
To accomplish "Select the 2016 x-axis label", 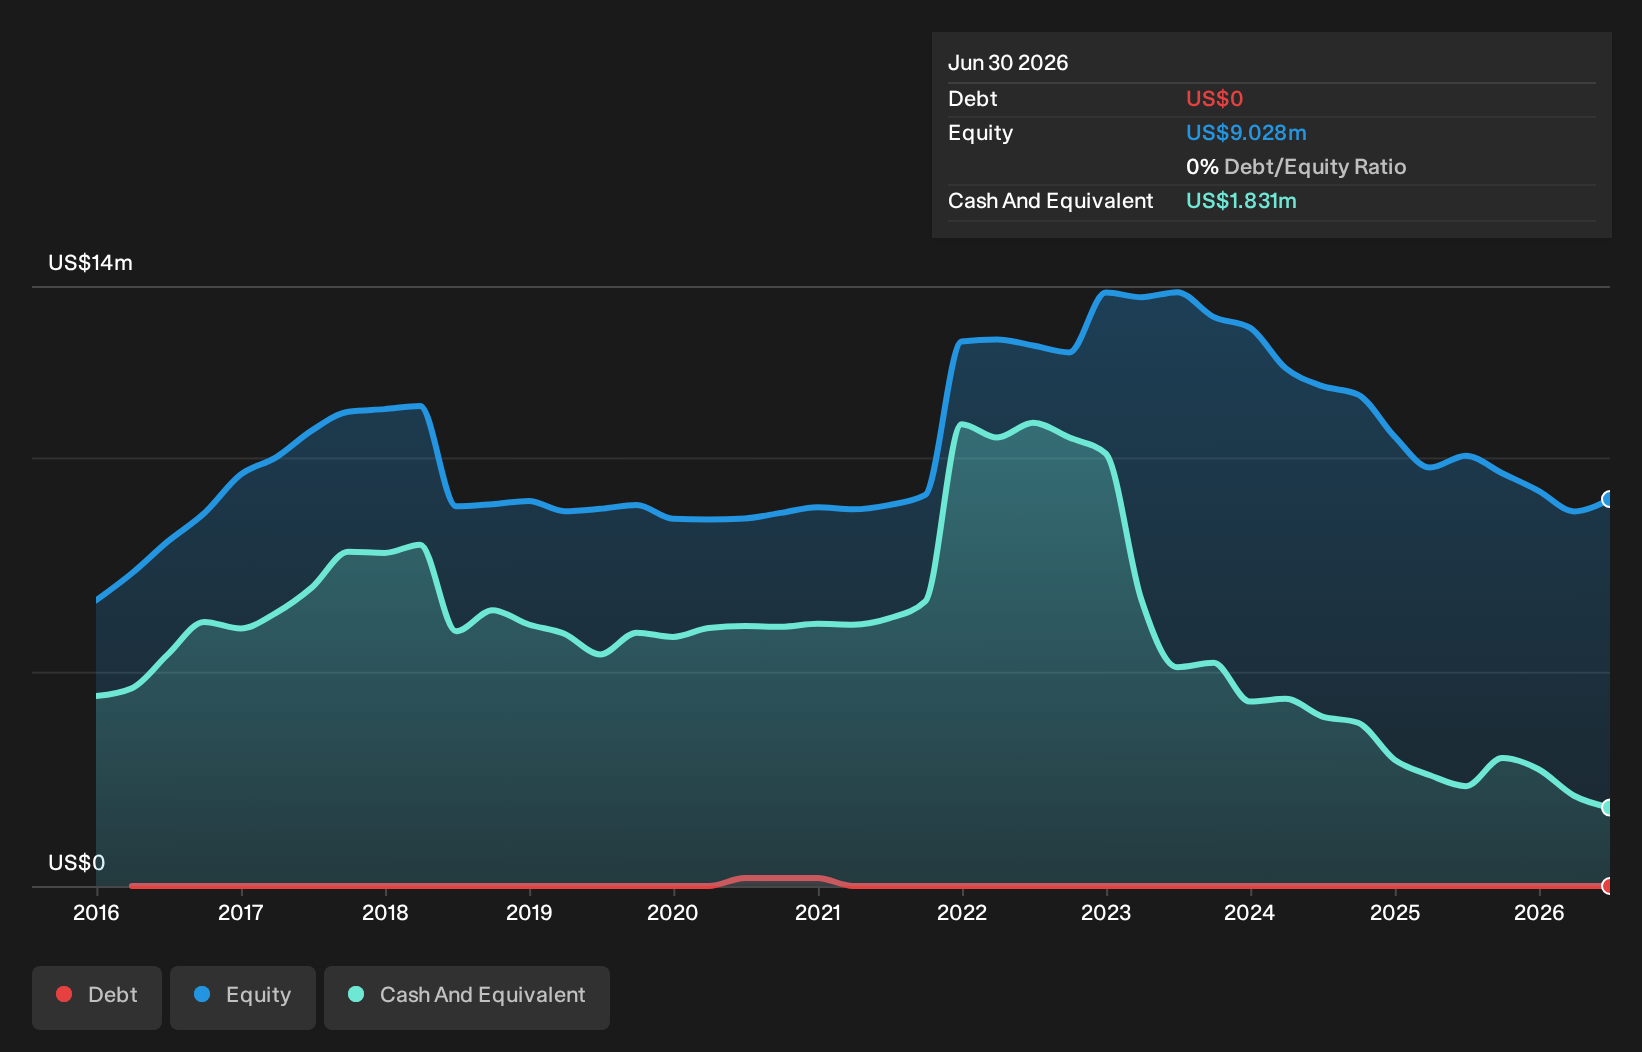I will pos(96,912).
